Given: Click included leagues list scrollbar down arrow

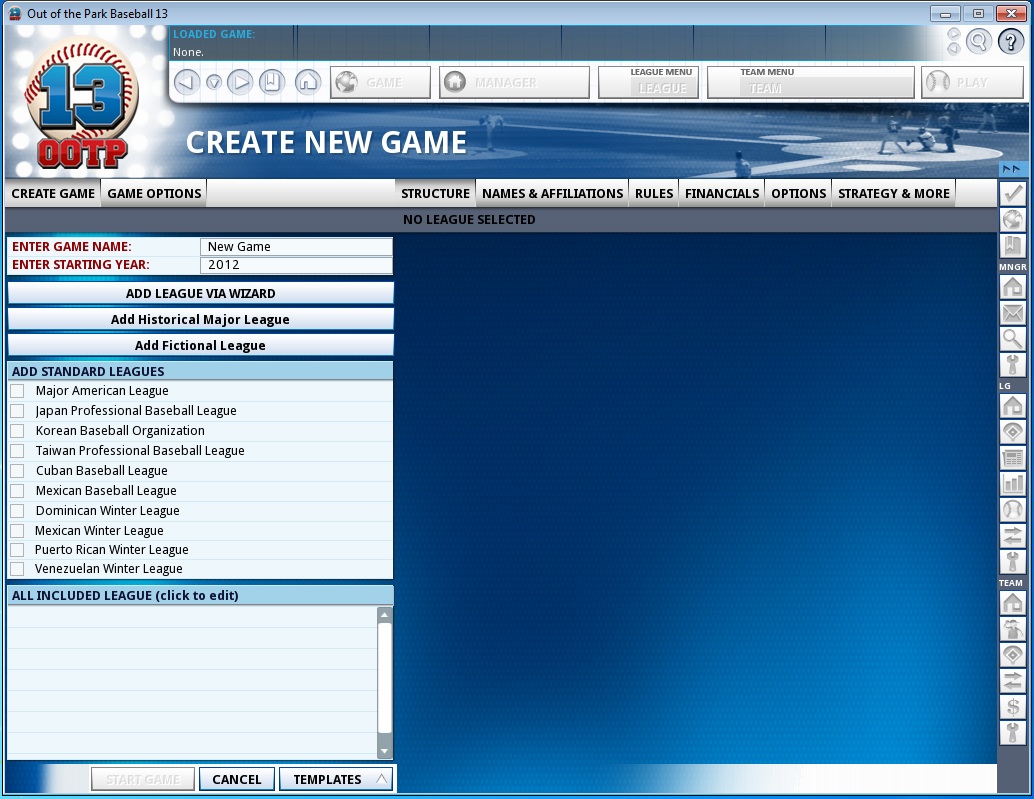Looking at the screenshot, I should [385, 752].
